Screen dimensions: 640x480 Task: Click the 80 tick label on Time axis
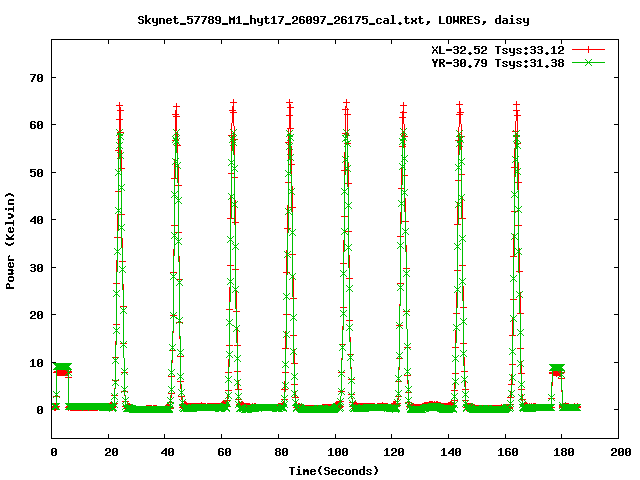(281, 452)
